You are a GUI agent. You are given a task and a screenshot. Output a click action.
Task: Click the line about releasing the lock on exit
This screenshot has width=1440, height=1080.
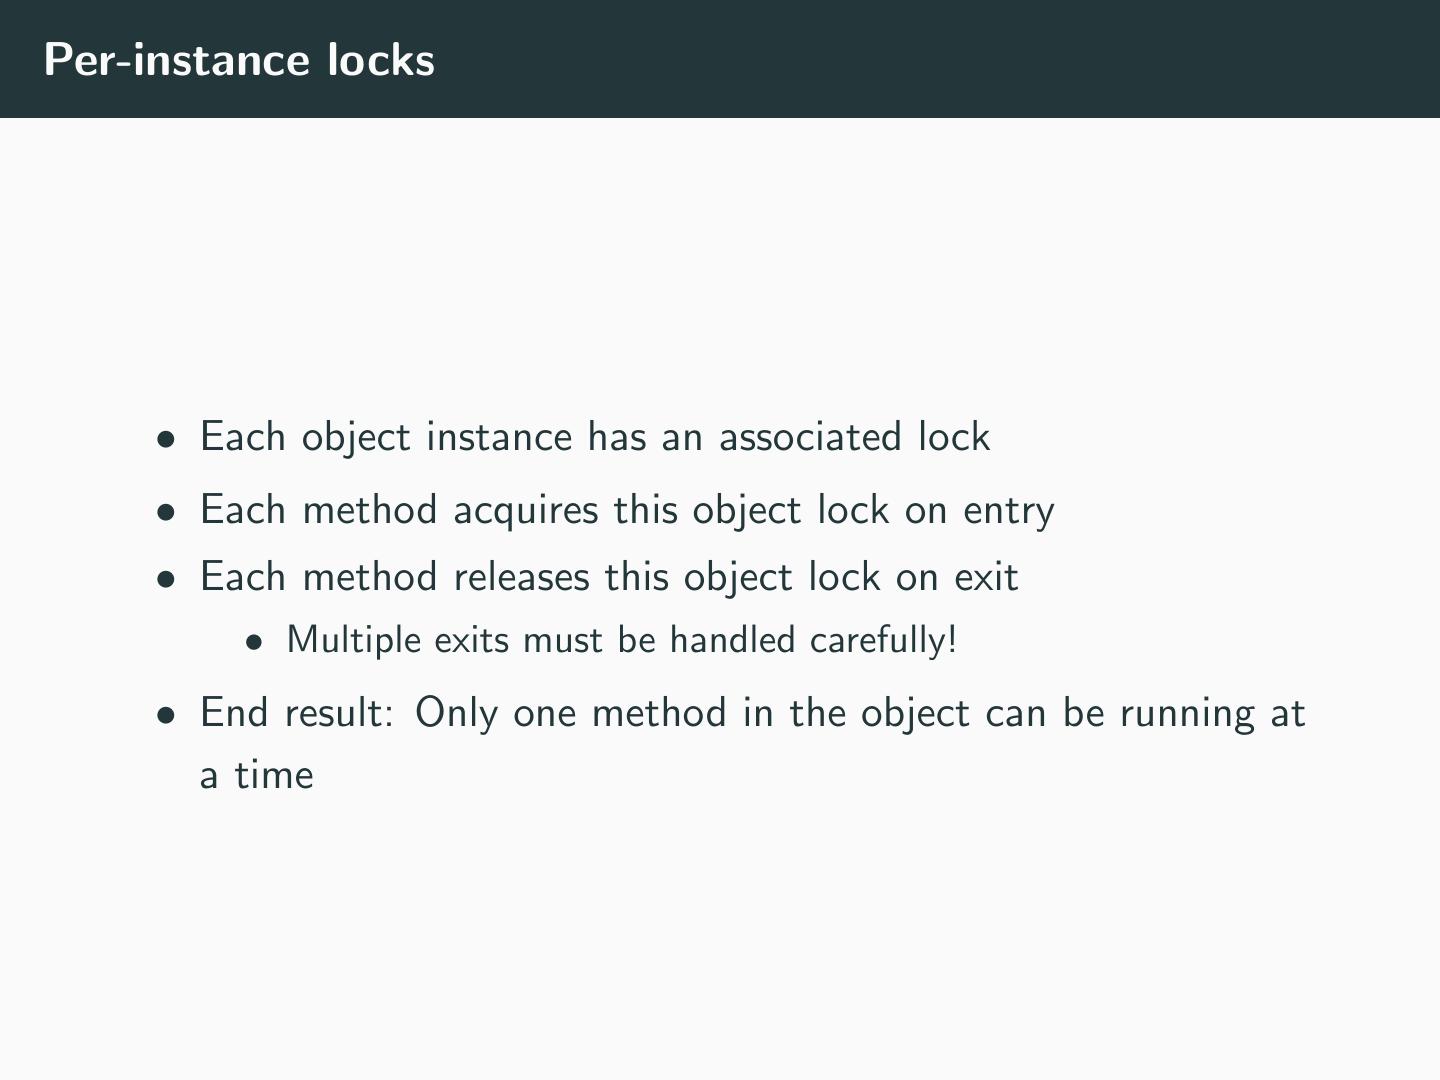click(x=608, y=577)
